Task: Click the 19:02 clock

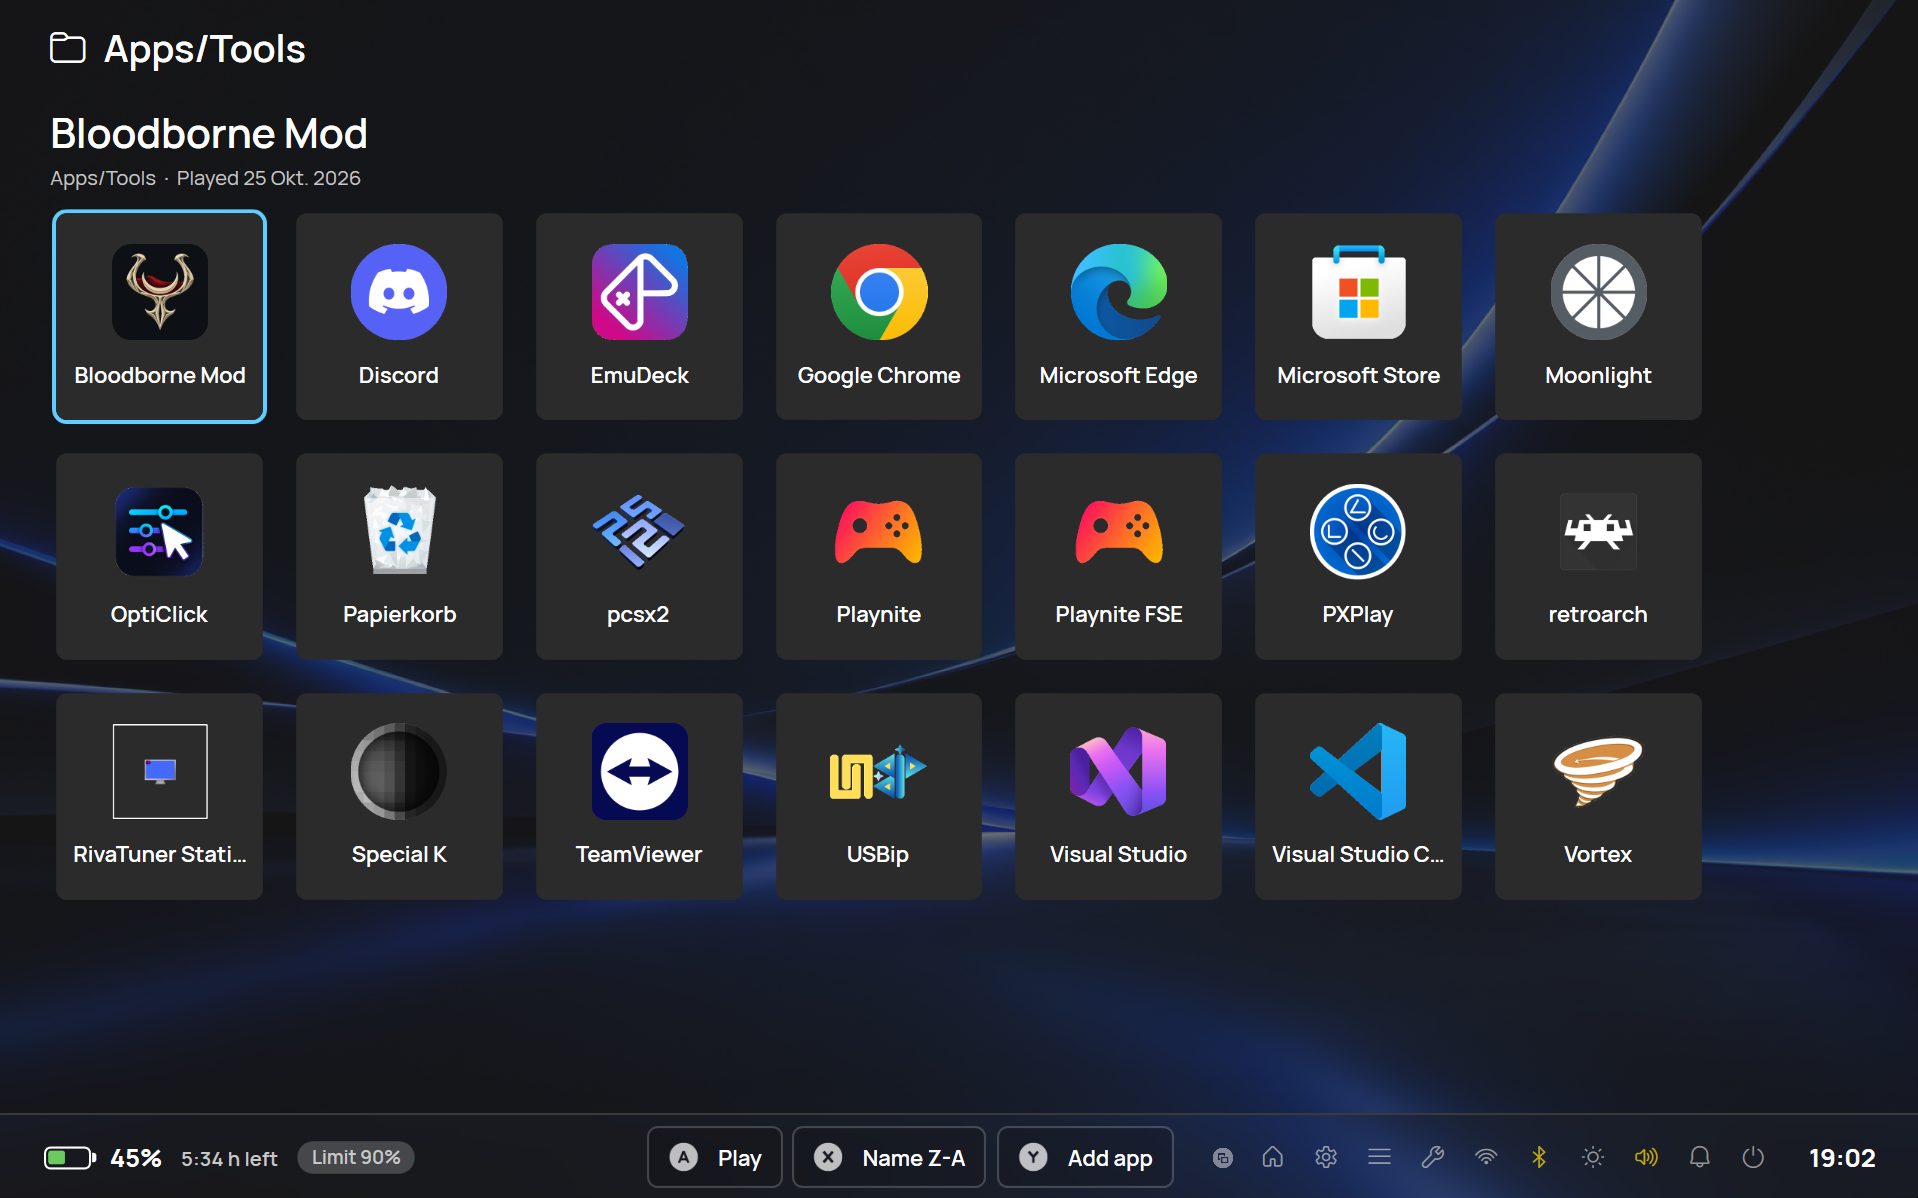Action: pos(1842,1158)
